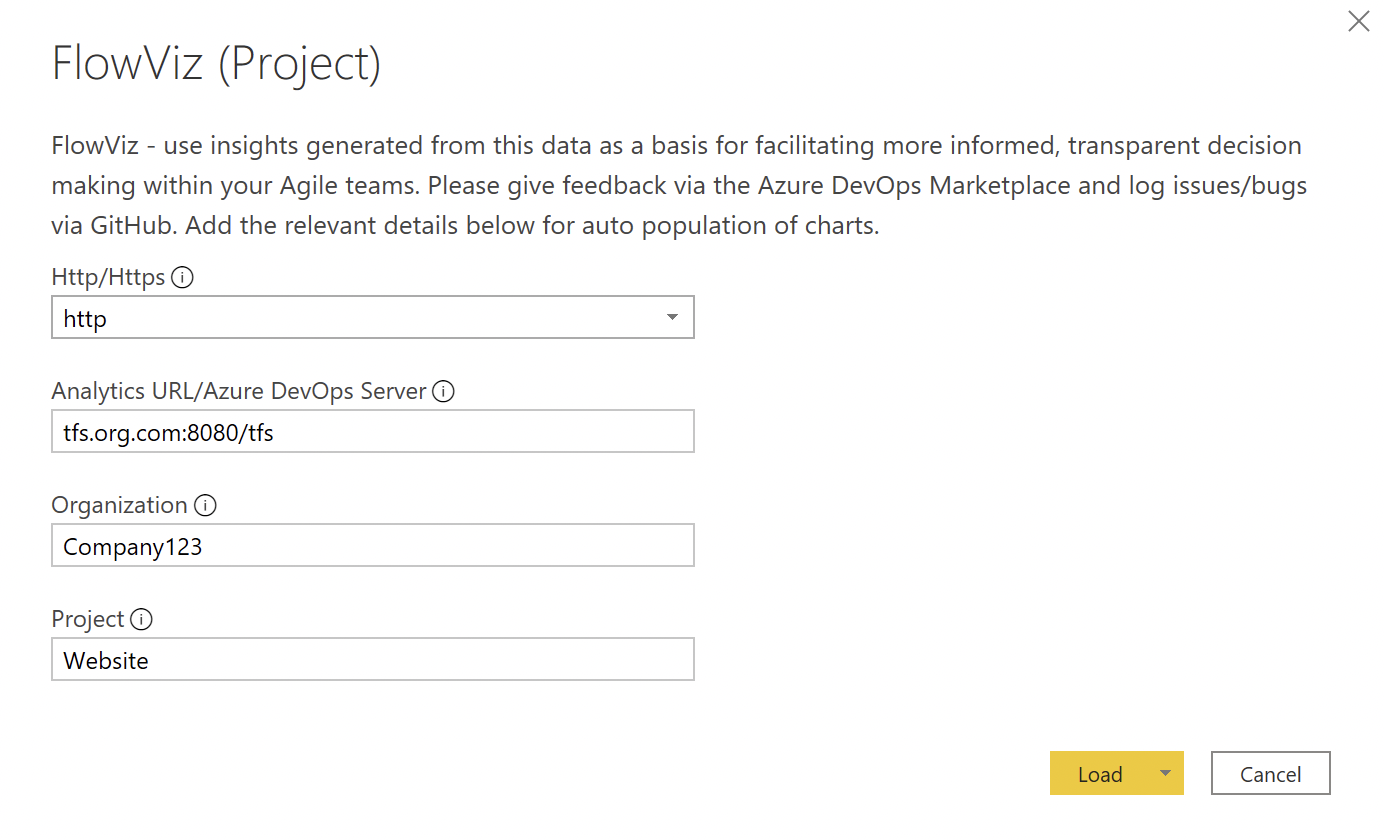
Task: Expand the Load button dropdown arrow
Action: coord(1165,774)
